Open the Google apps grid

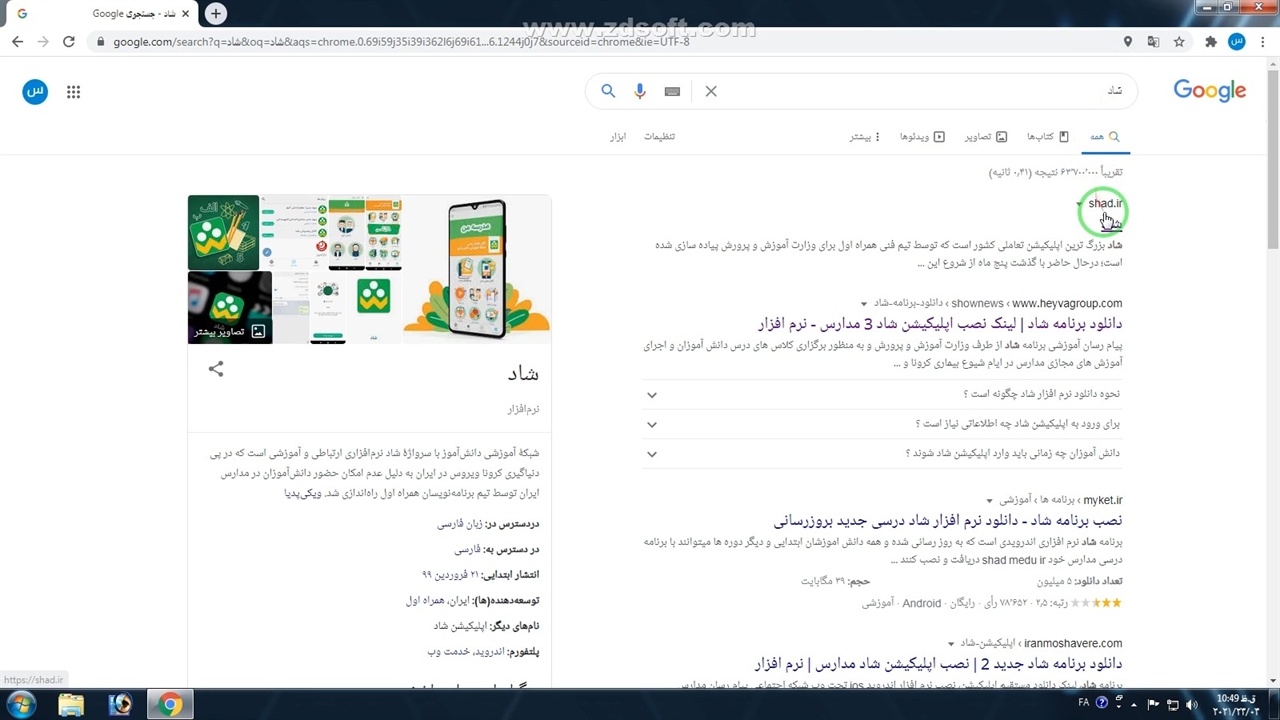[73, 92]
